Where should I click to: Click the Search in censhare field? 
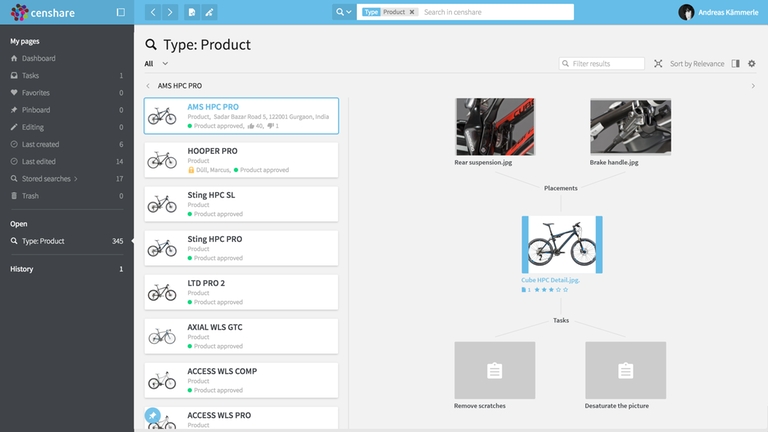tap(496, 12)
